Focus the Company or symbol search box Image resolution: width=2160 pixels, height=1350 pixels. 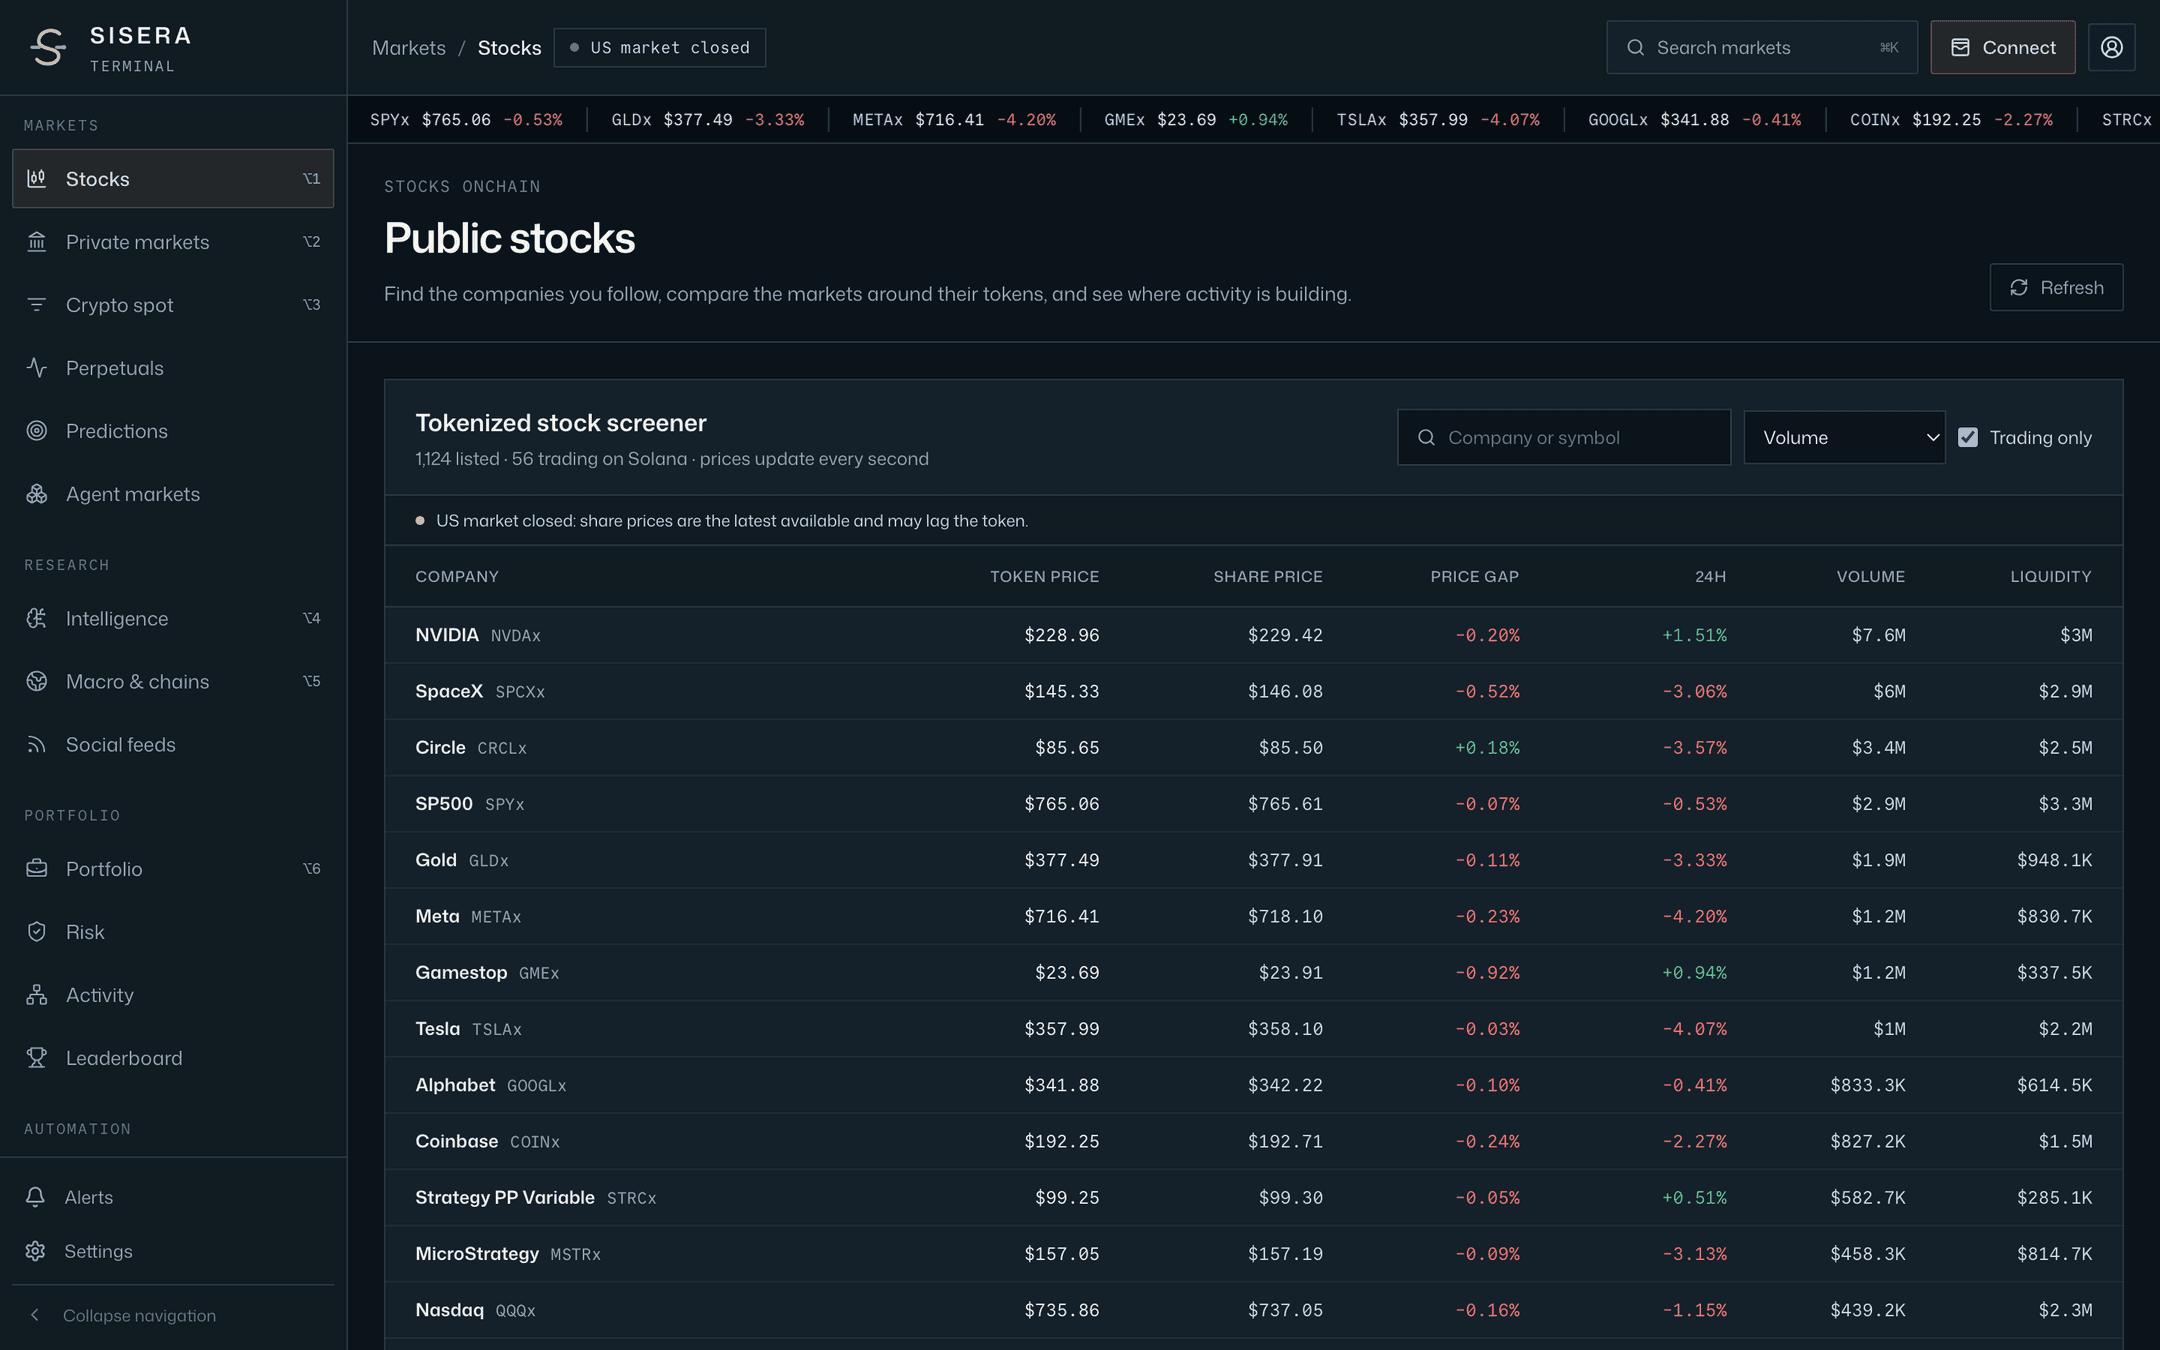tap(1564, 437)
